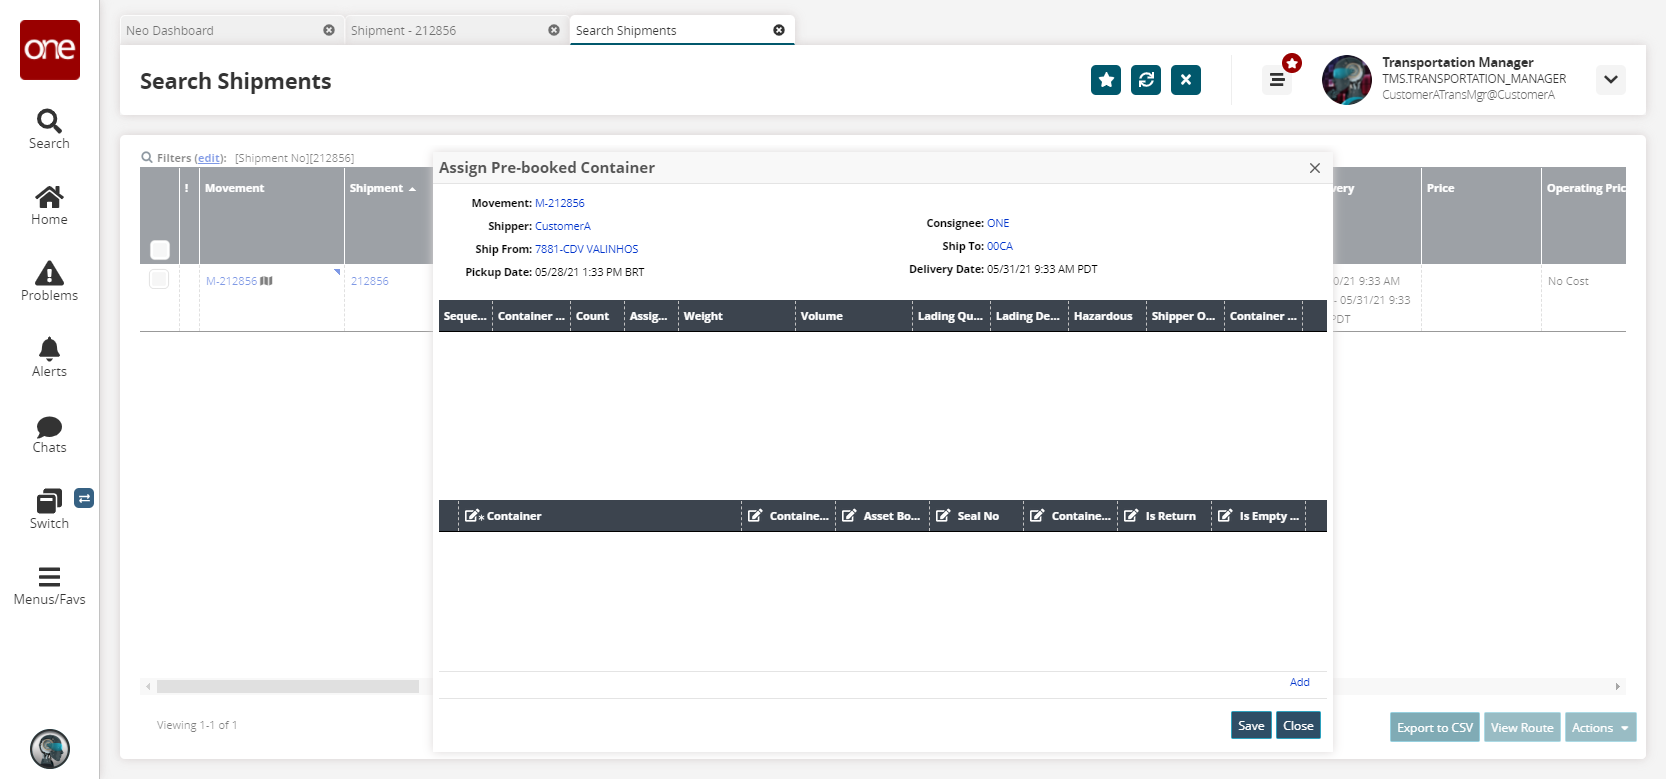Image resolution: width=1666 pixels, height=779 pixels.
Task: Open the Actions dropdown button
Action: (1600, 728)
